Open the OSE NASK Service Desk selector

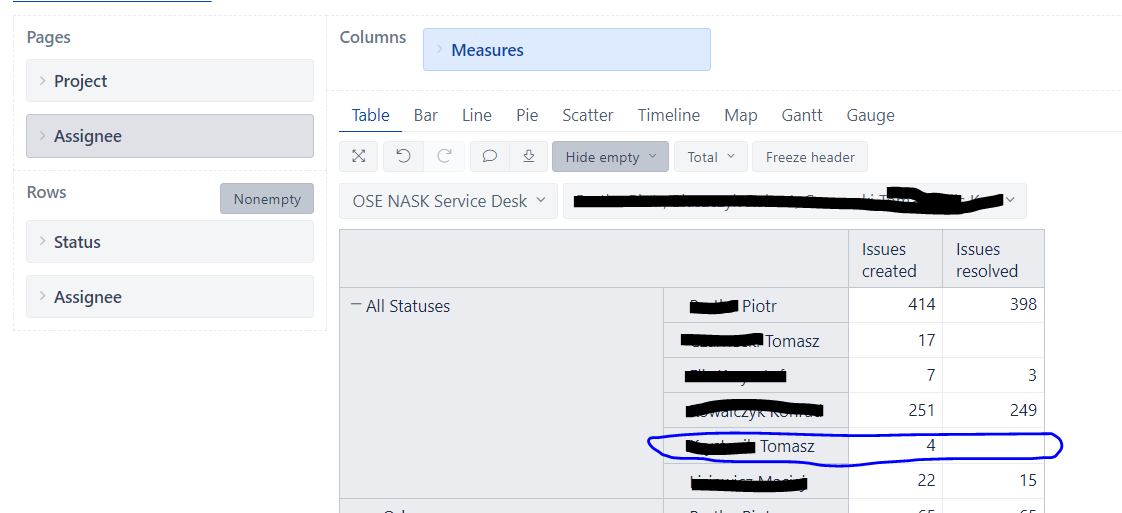(448, 201)
